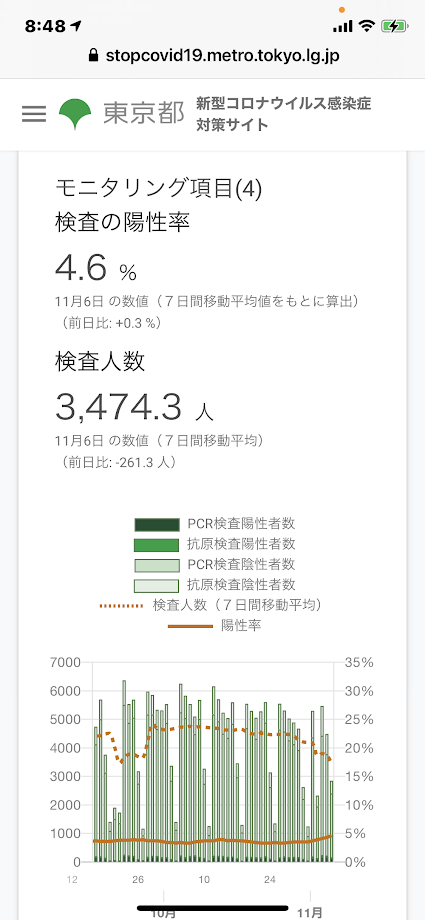The height and width of the screenshot is (920, 425).
Task: Tap the 東京都 site title
Action: pos(144,114)
